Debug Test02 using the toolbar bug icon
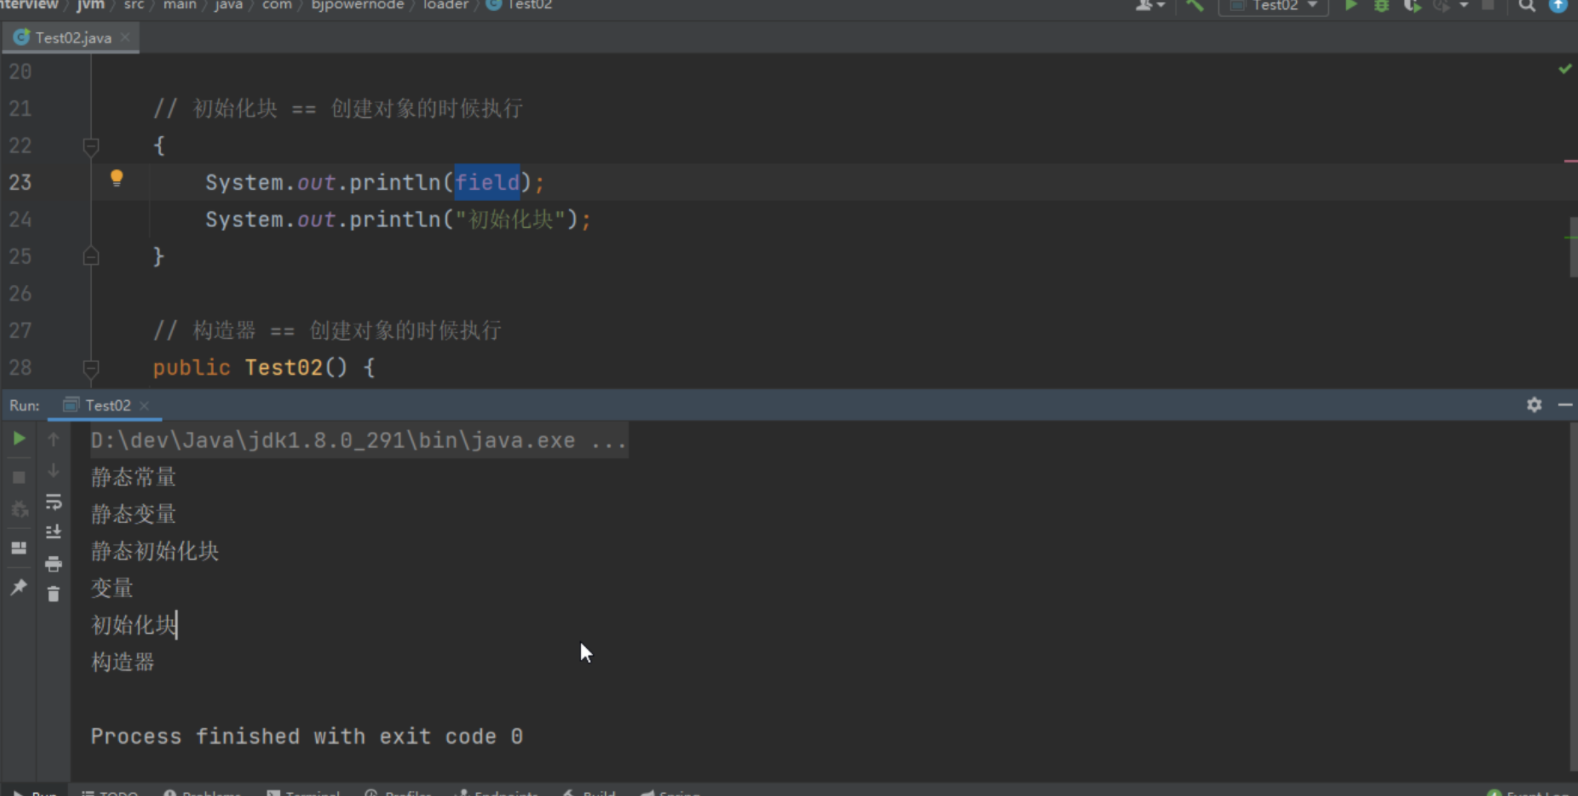The width and height of the screenshot is (1578, 796). click(1382, 6)
